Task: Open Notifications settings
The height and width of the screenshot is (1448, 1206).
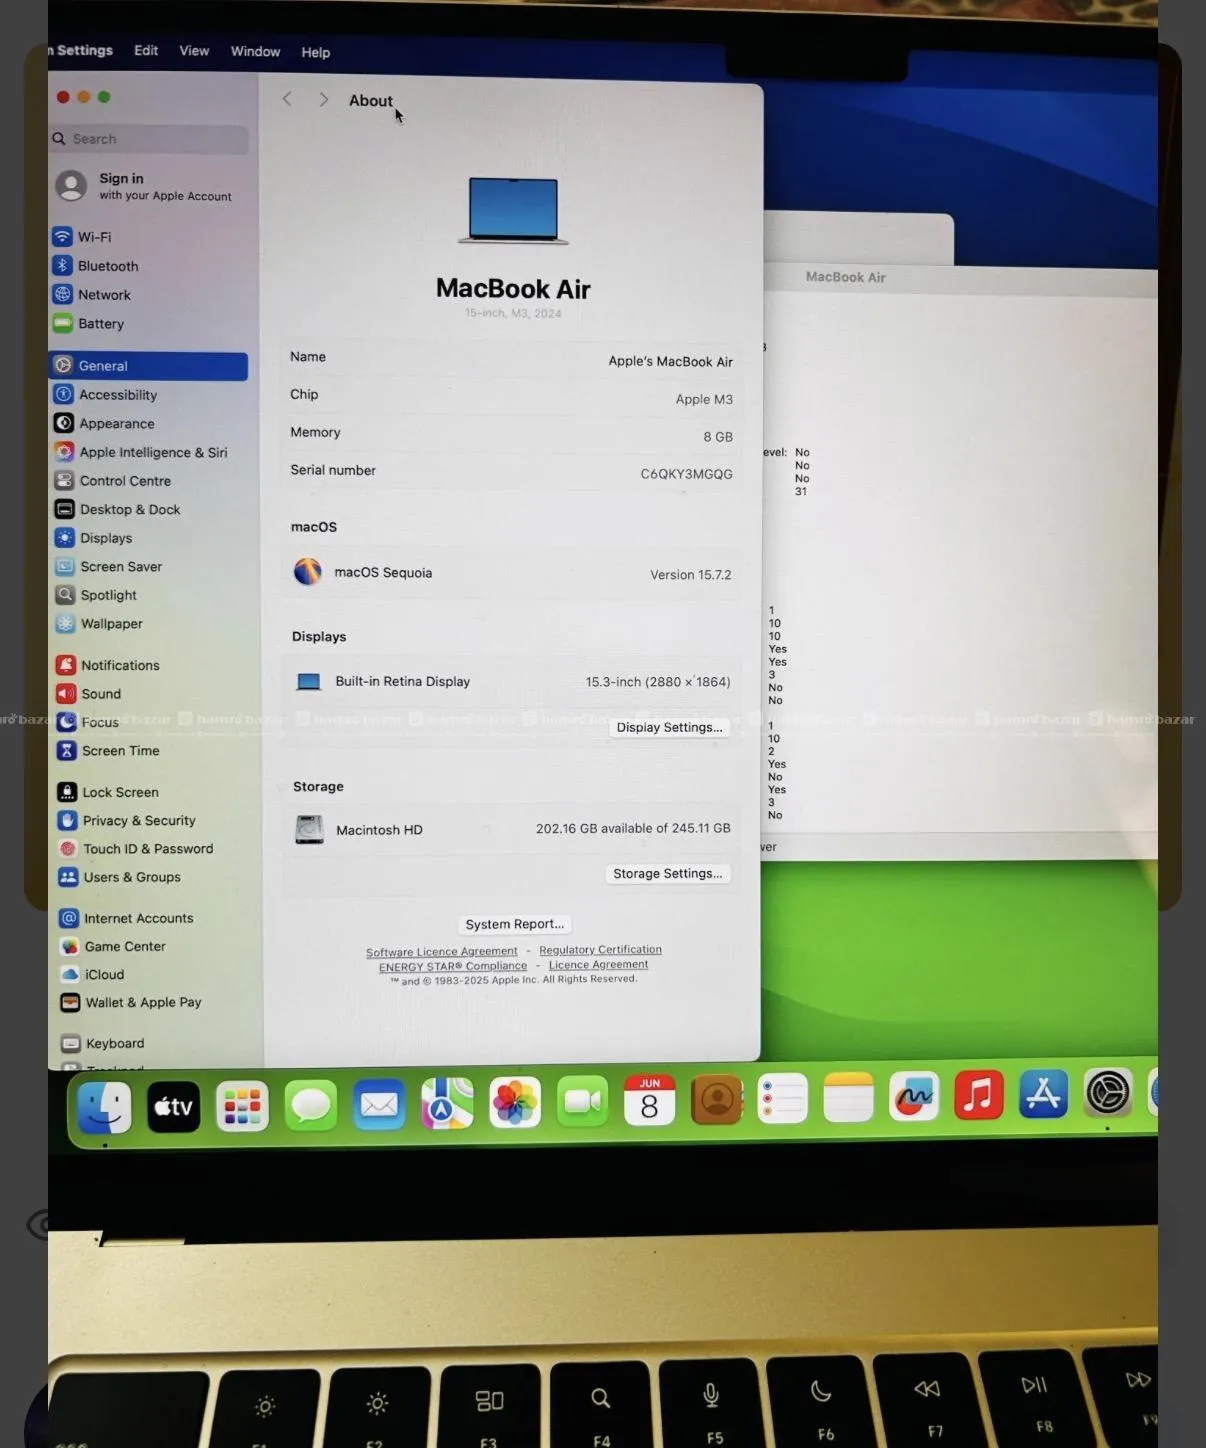Action: click(108, 665)
